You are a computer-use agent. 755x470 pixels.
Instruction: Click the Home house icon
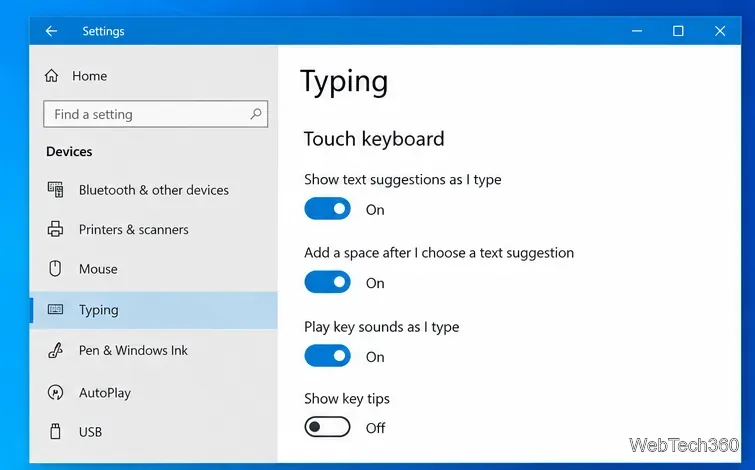click(x=52, y=76)
